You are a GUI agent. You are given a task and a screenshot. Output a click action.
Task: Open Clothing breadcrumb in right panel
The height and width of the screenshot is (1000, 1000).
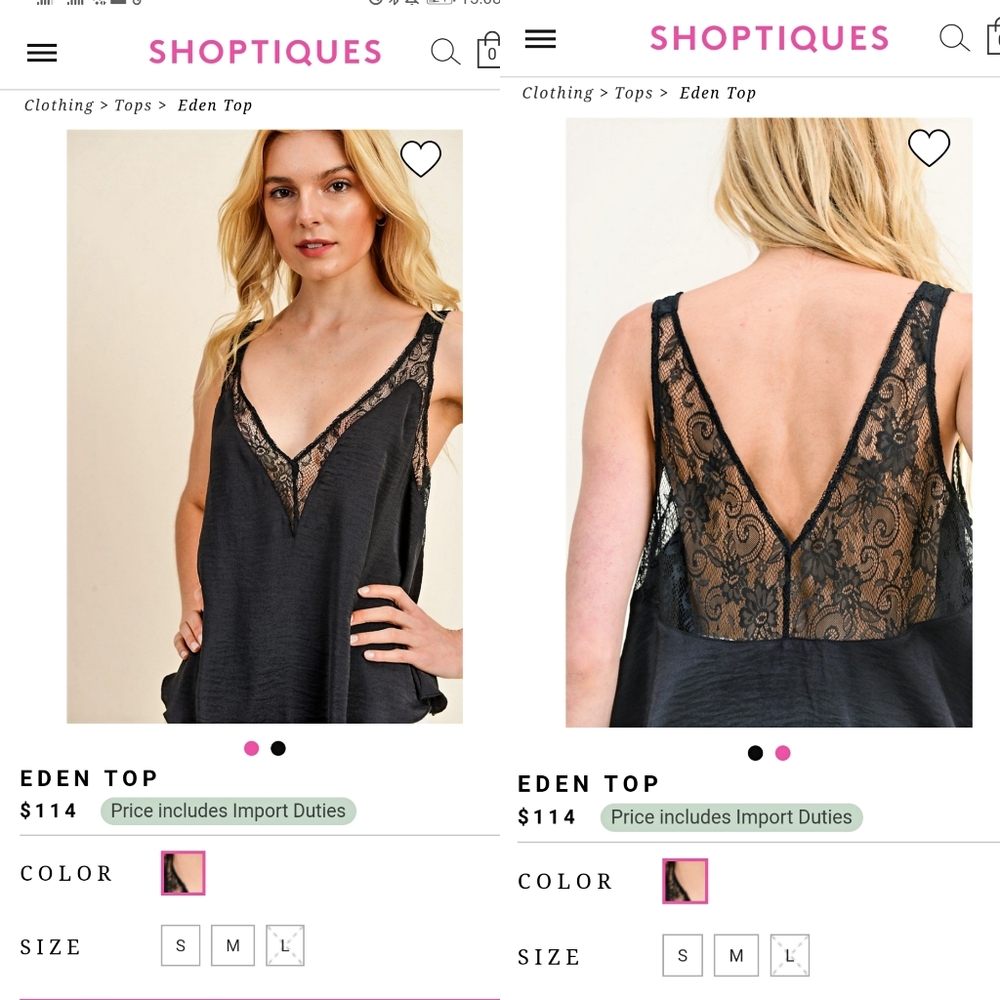click(x=558, y=93)
